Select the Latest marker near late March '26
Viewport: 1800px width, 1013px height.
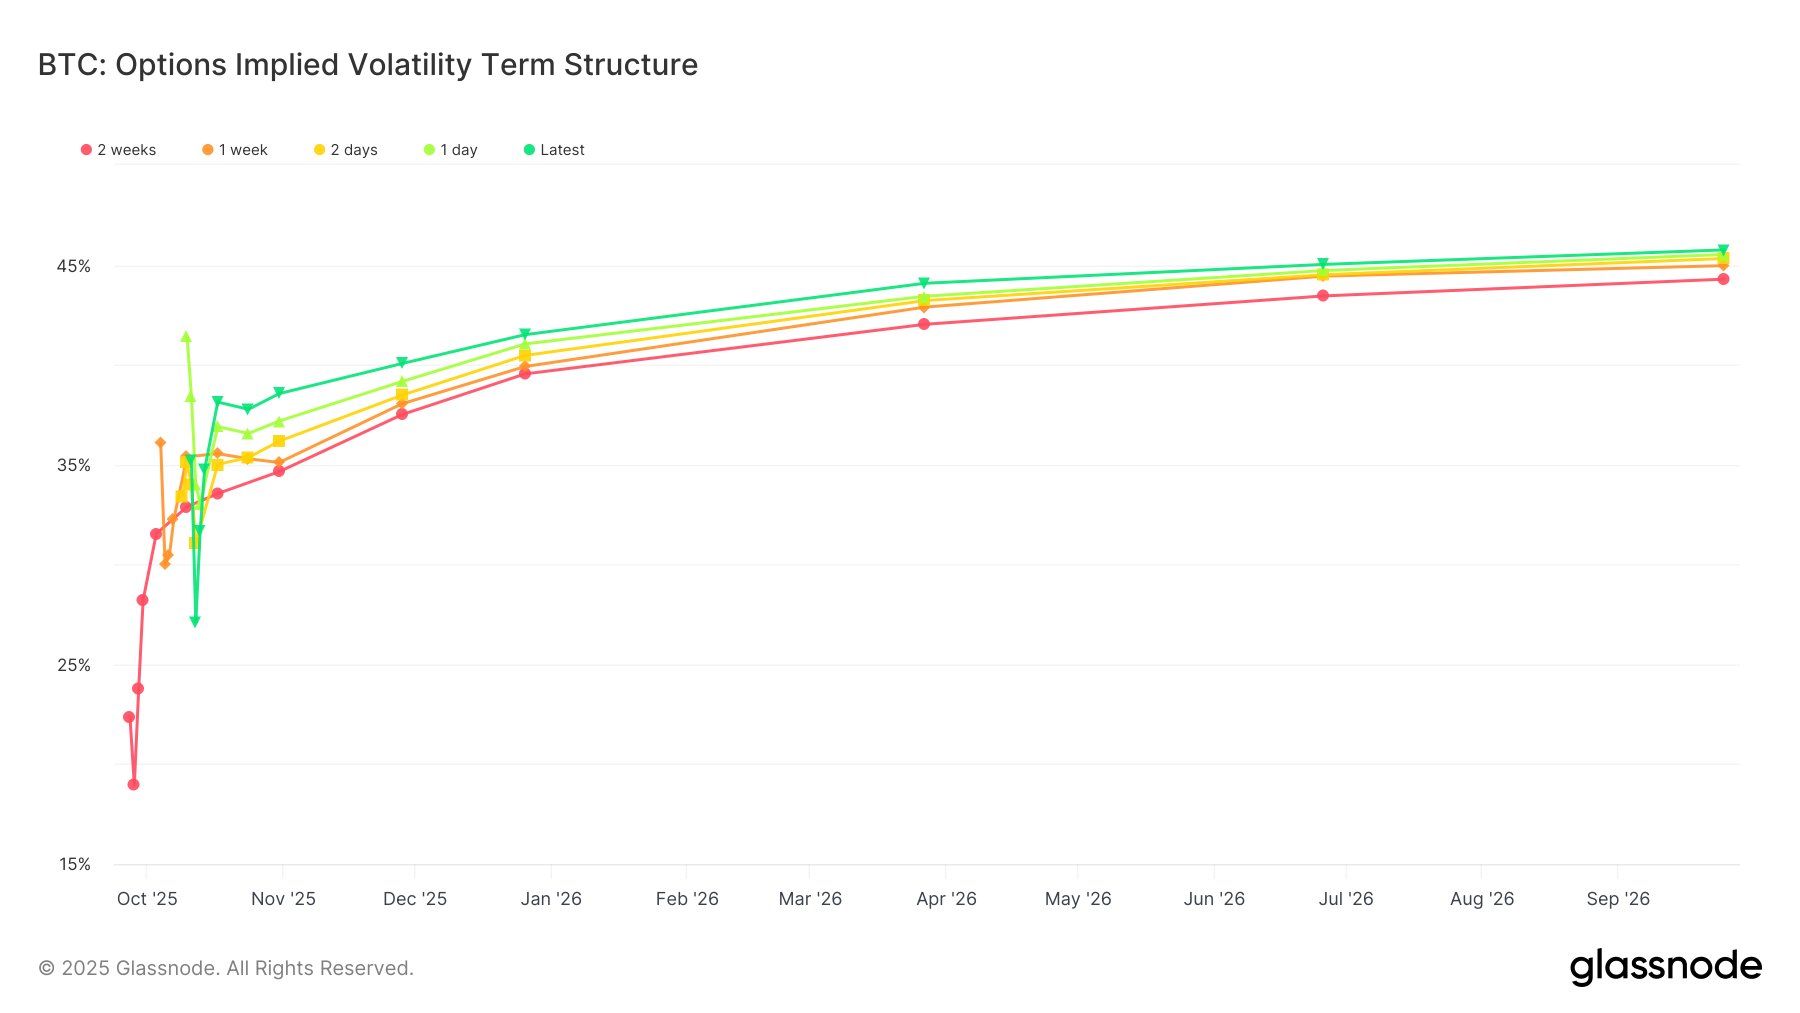tap(924, 283)
